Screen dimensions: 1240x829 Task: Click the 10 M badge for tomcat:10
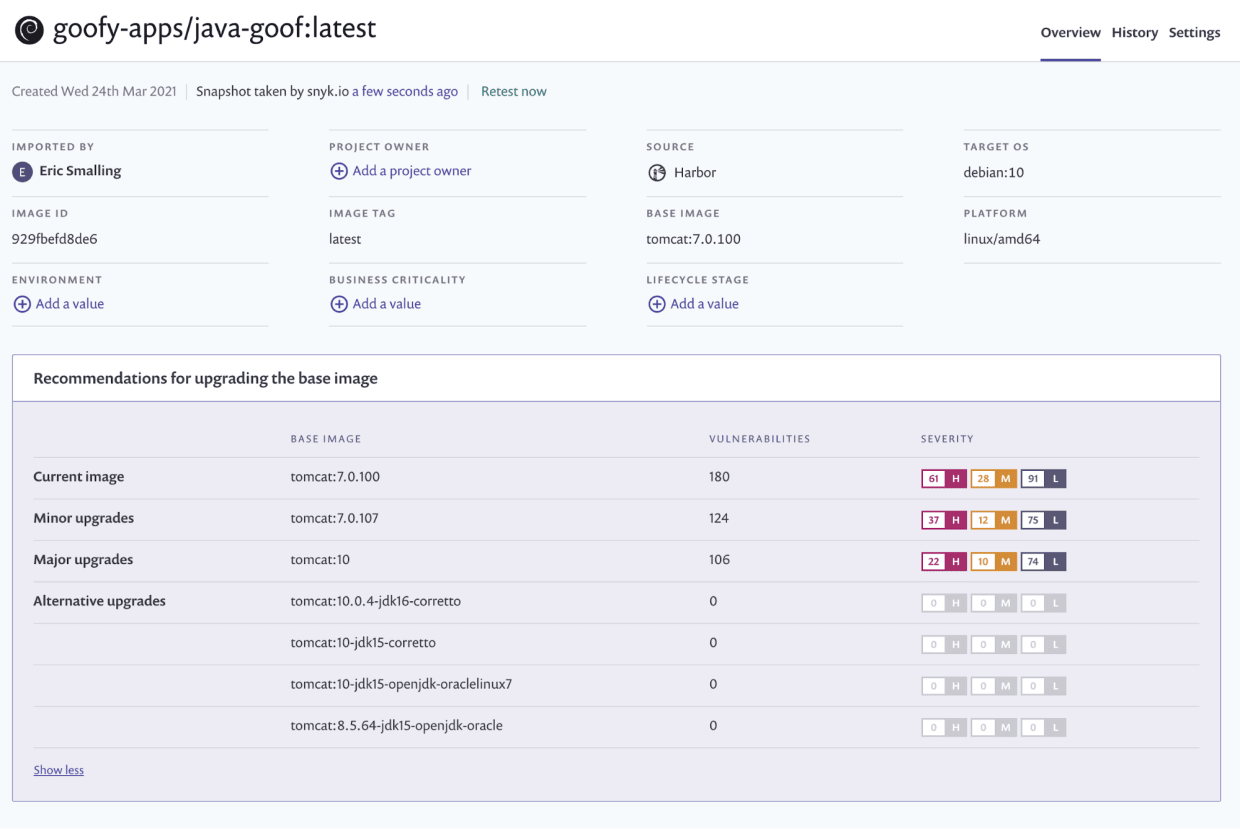(x=993, y=562)
